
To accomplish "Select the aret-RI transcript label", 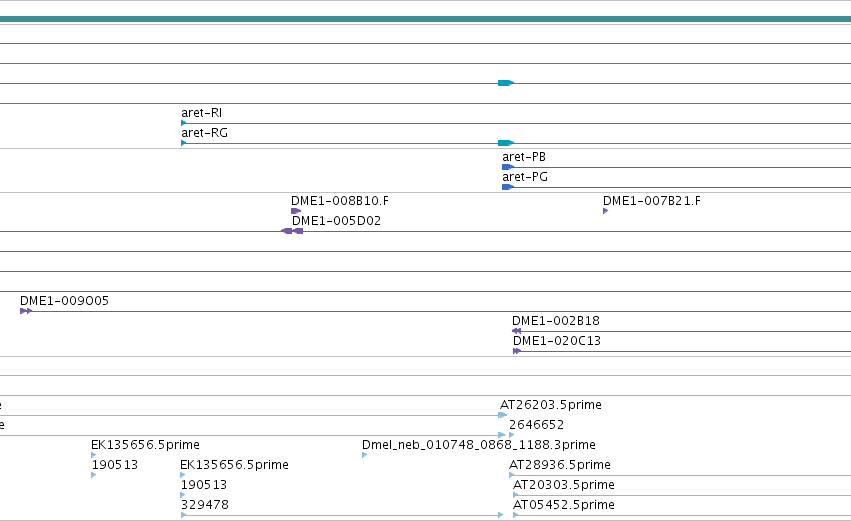I will [x=201, y=113].
